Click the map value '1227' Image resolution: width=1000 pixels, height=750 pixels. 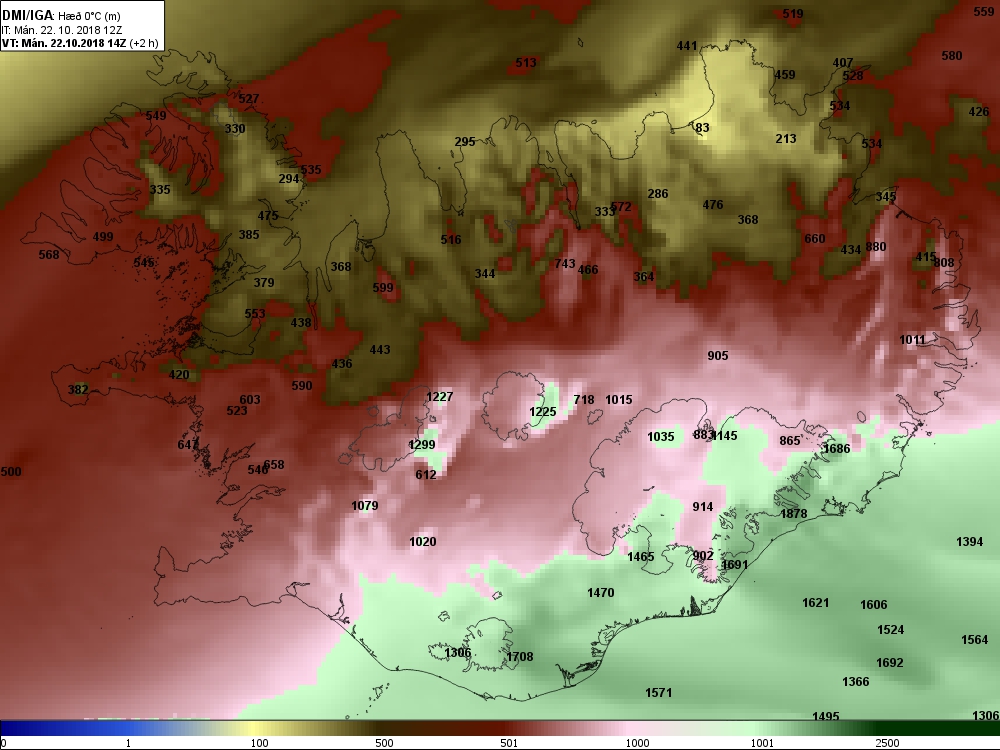[439, 397]
